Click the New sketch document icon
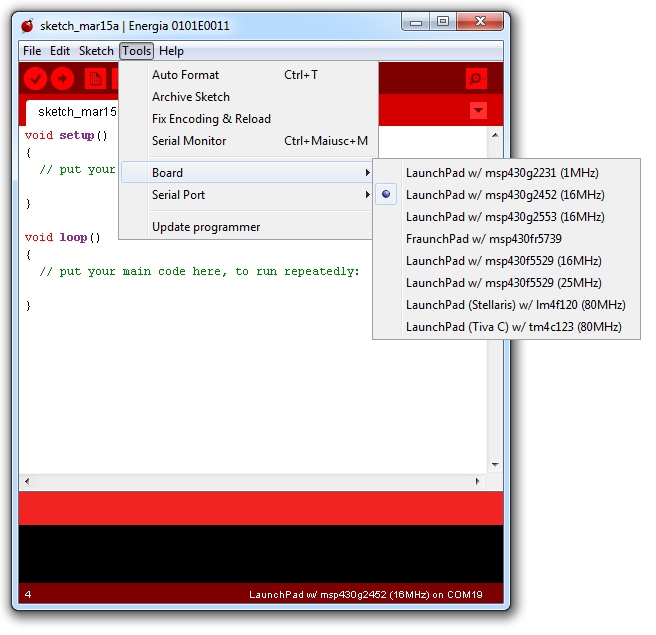Viewport: 656px width, 635px height. point(95,79)
